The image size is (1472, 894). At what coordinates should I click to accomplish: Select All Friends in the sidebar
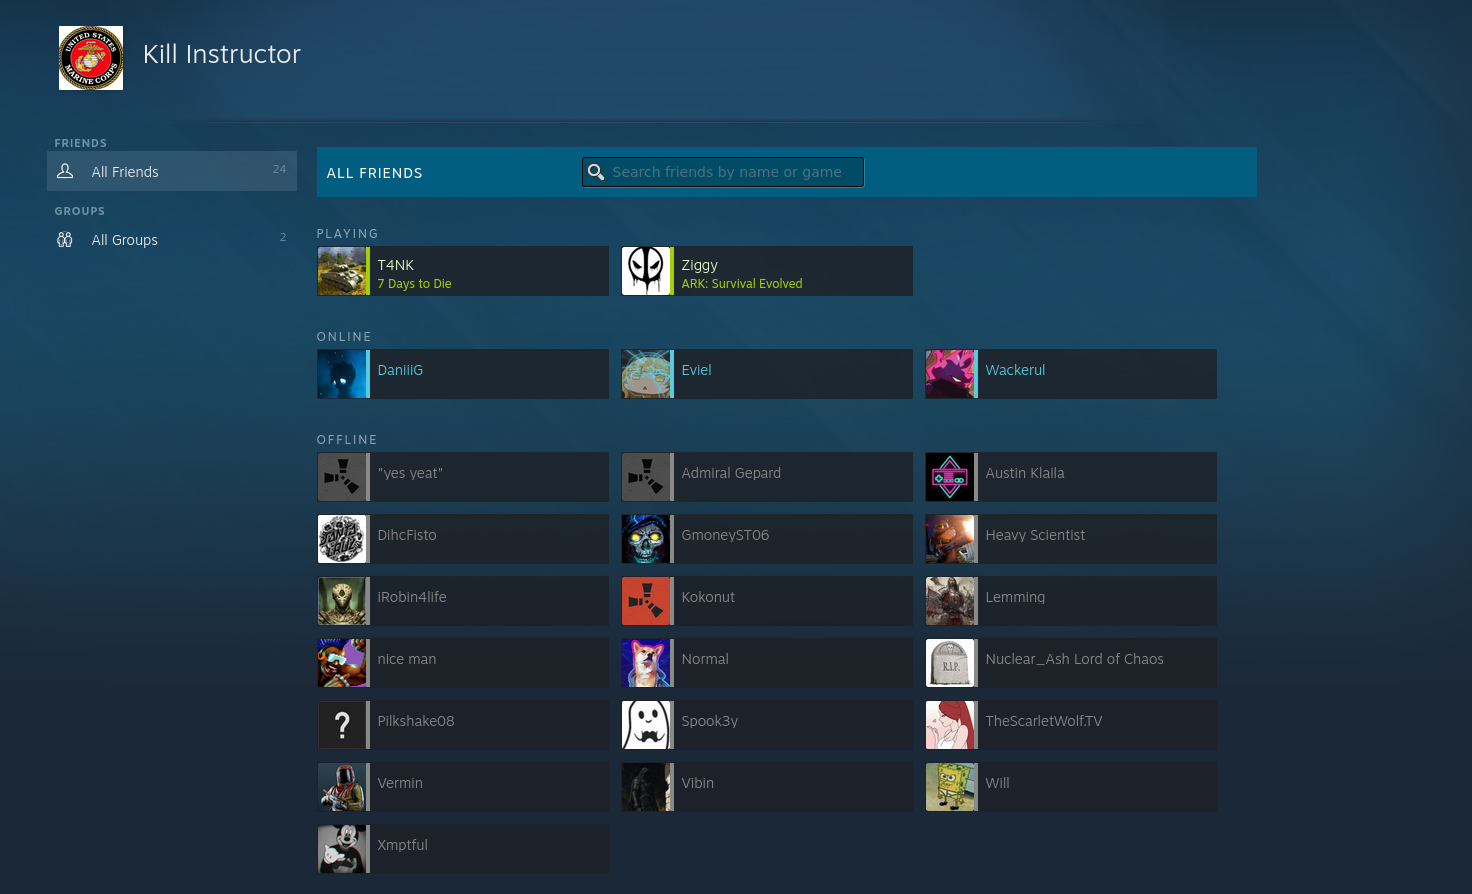click(172, 171)
